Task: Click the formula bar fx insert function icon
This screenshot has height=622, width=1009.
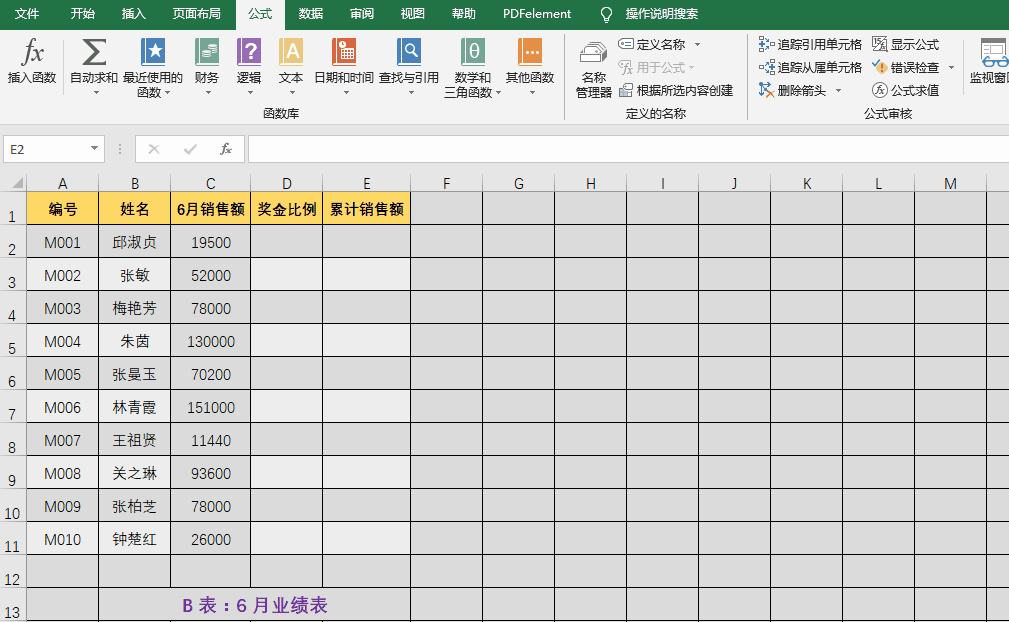Action: click(226, 149)
